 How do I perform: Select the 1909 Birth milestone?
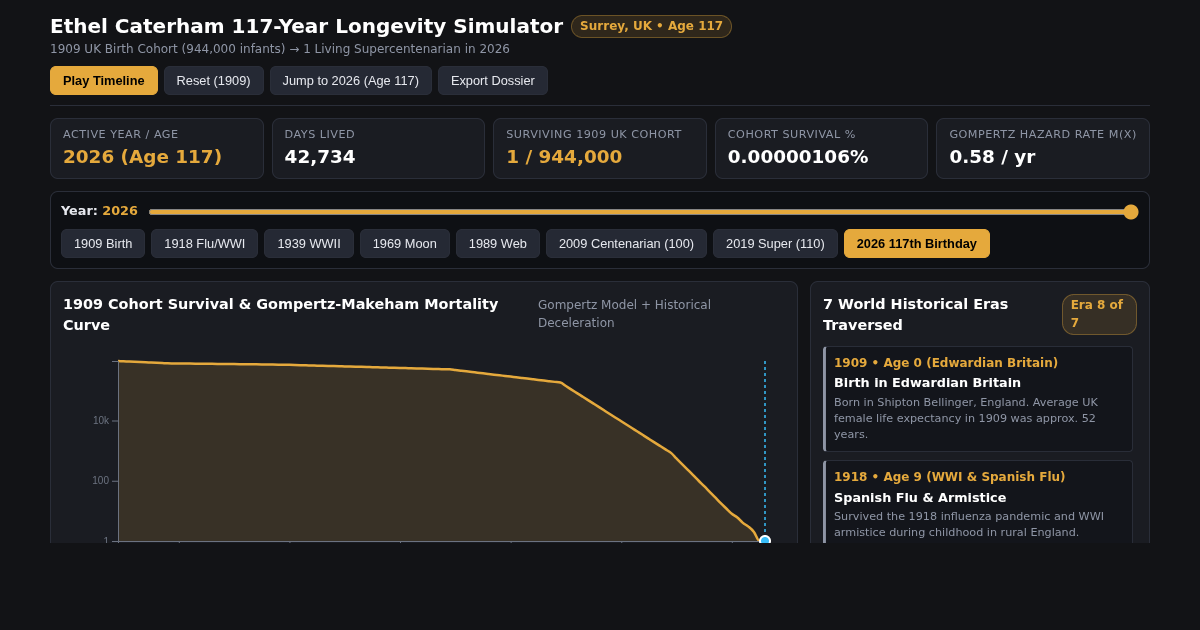click(103, 244)
